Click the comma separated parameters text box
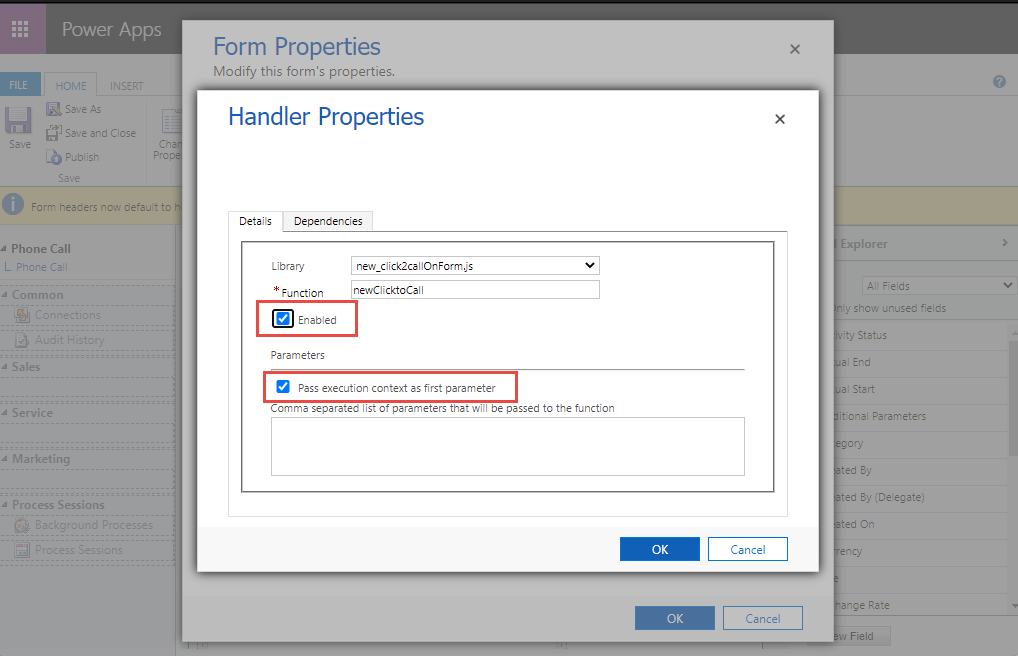 507,446
